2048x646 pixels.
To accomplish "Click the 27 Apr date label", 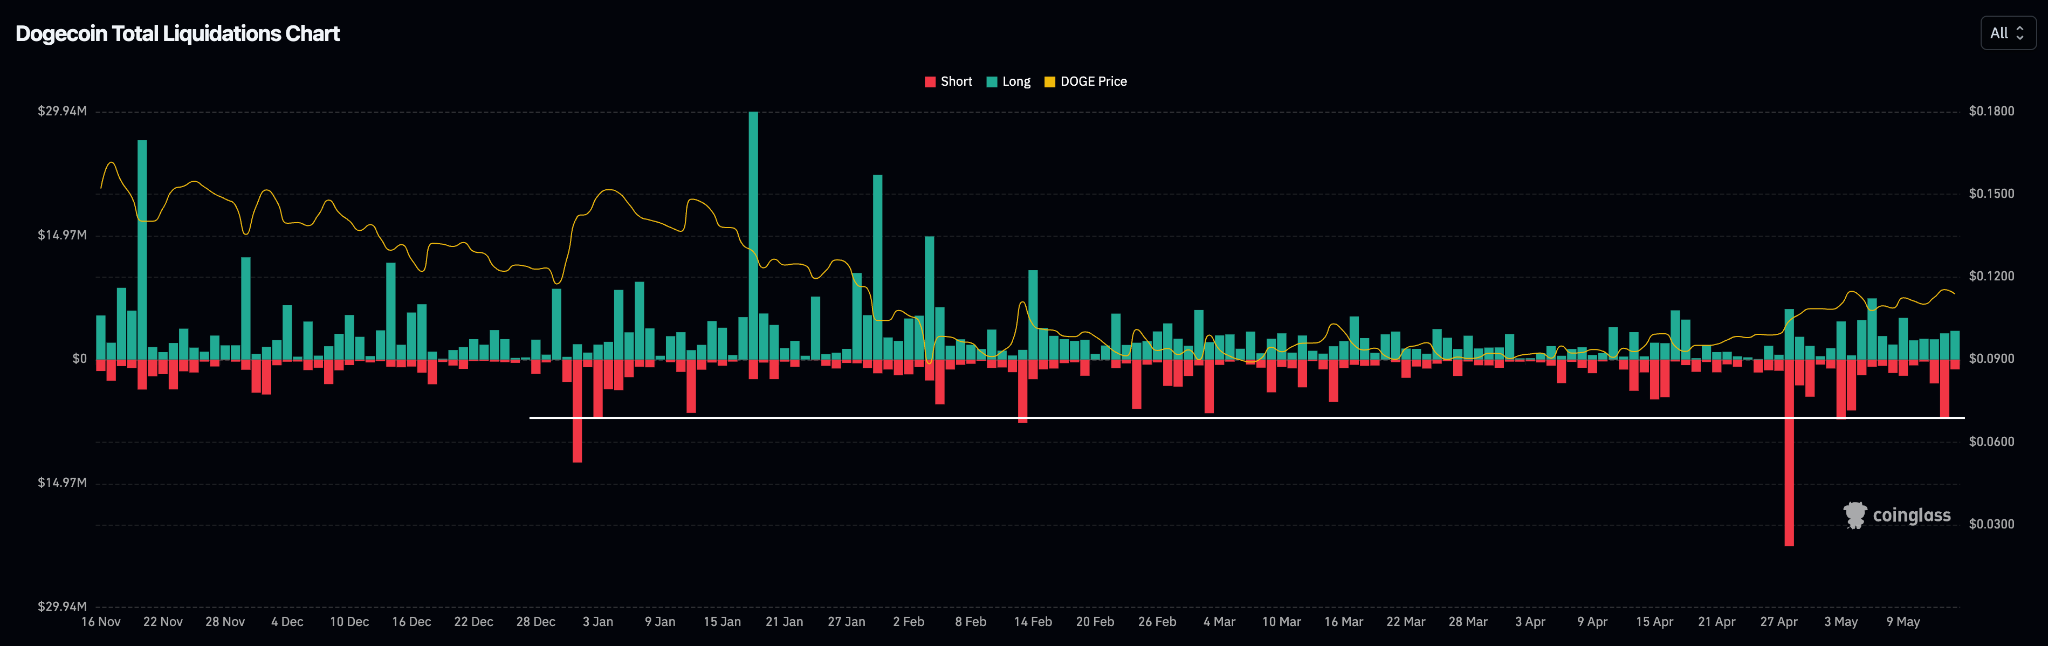I will click(x=1779, y=622).
